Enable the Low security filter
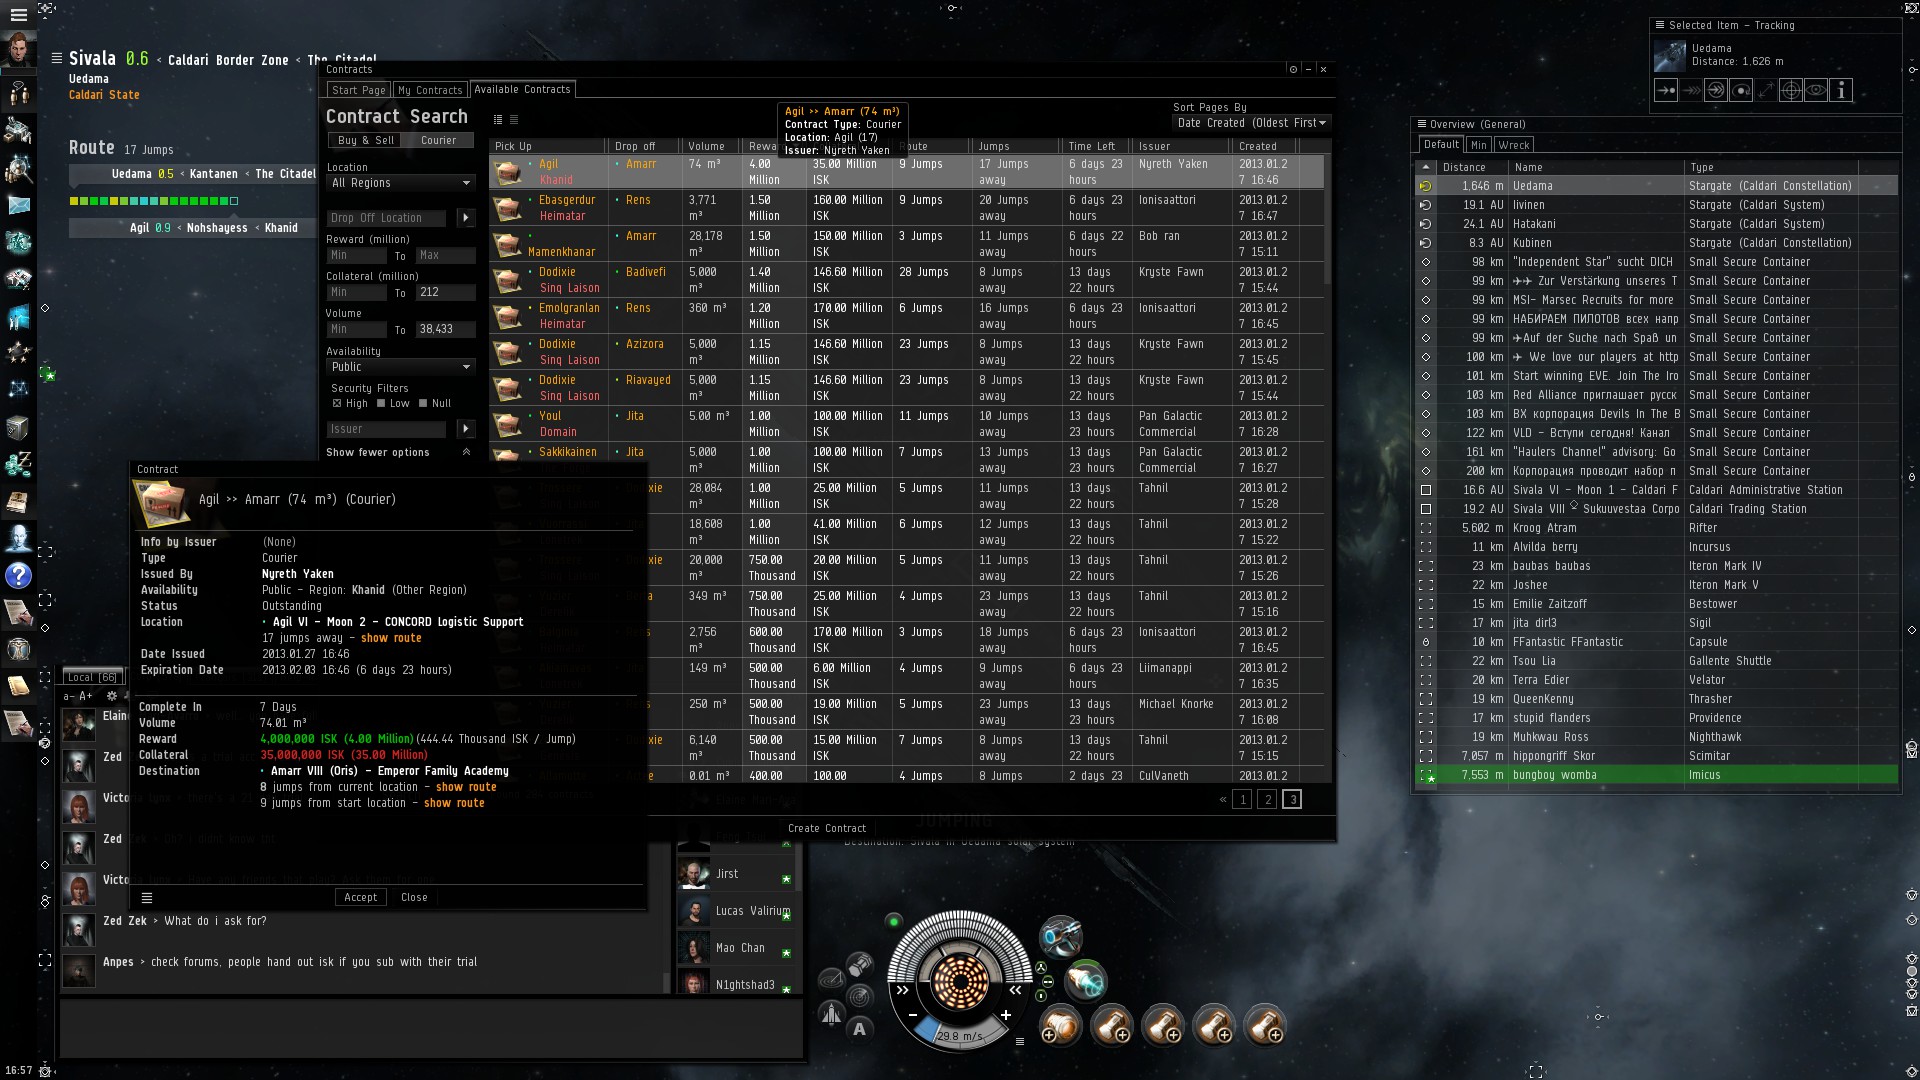Viewport: 1920px width, 1080px height. (381, 404)
